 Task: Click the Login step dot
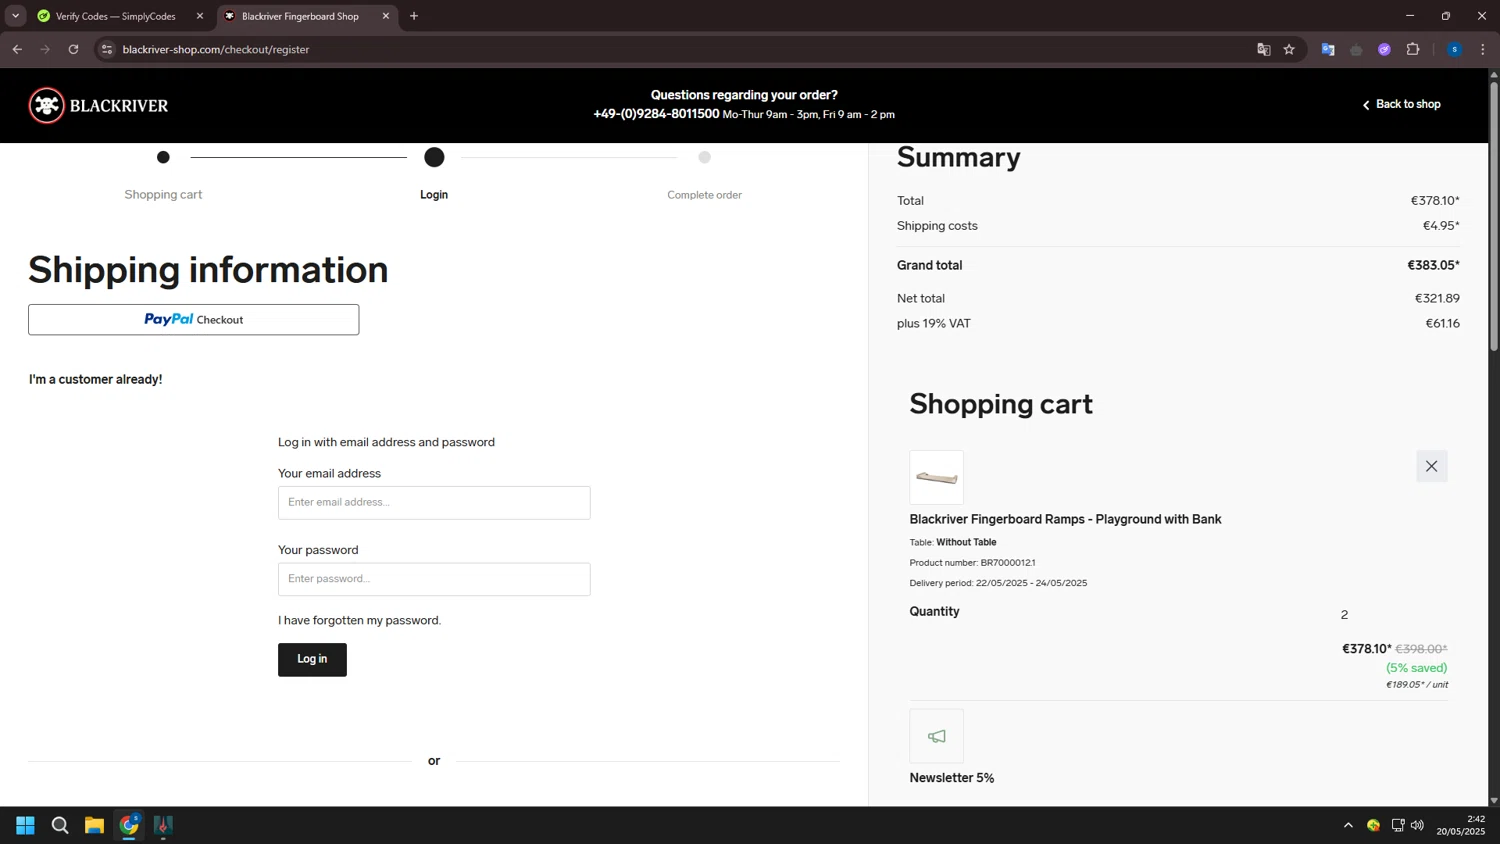(x=434, y=157)
